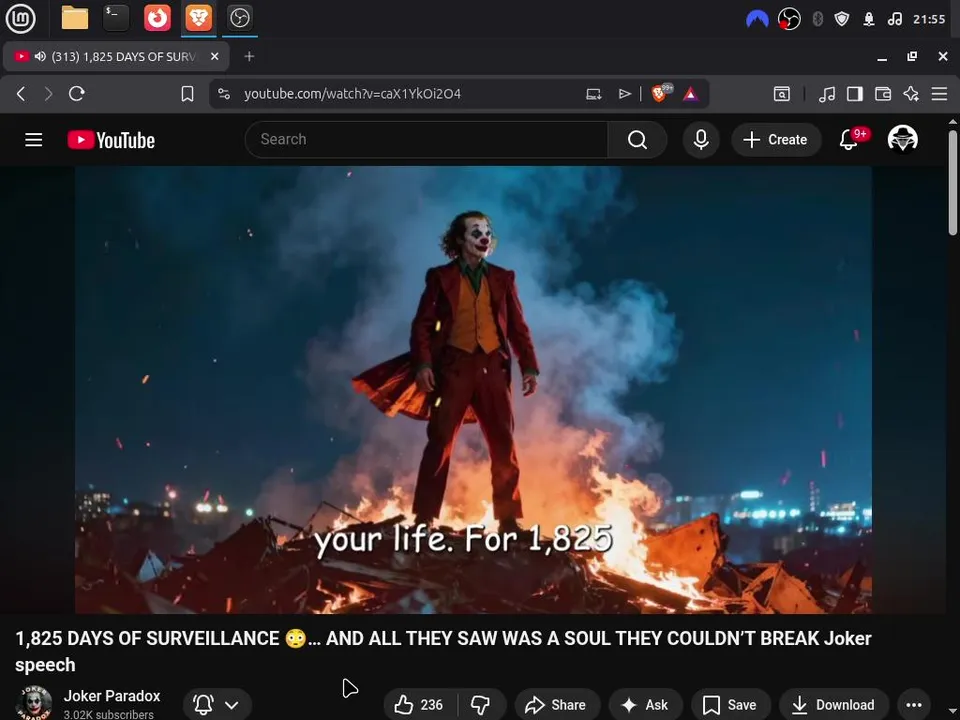Open the red circular app in panel
Image resolution: width=960 pixels, height=720 pixels.
pyautogui.click(x=157, y=18)
